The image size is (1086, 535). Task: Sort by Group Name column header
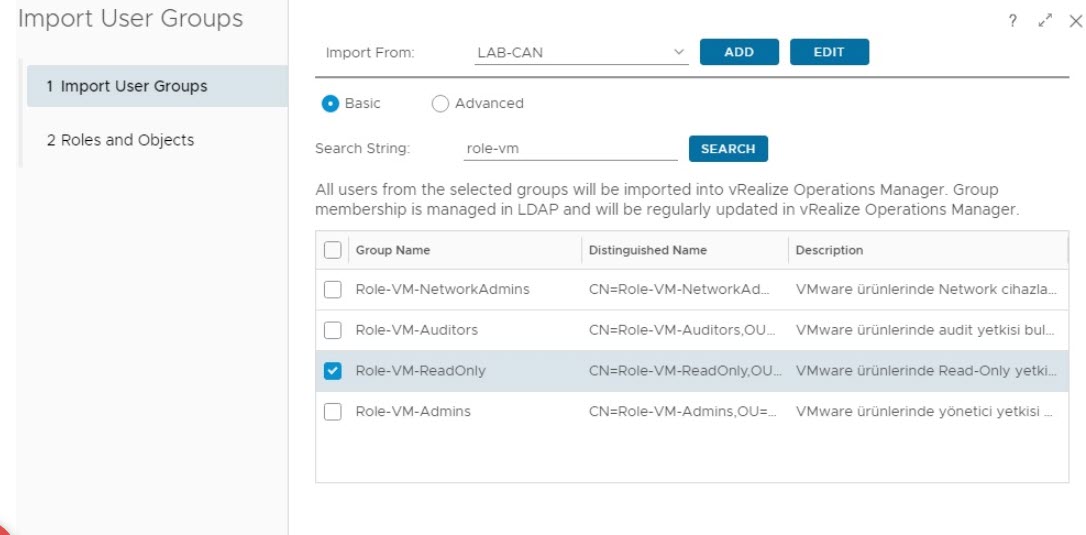pyautogui.click(x=393, y=250)
